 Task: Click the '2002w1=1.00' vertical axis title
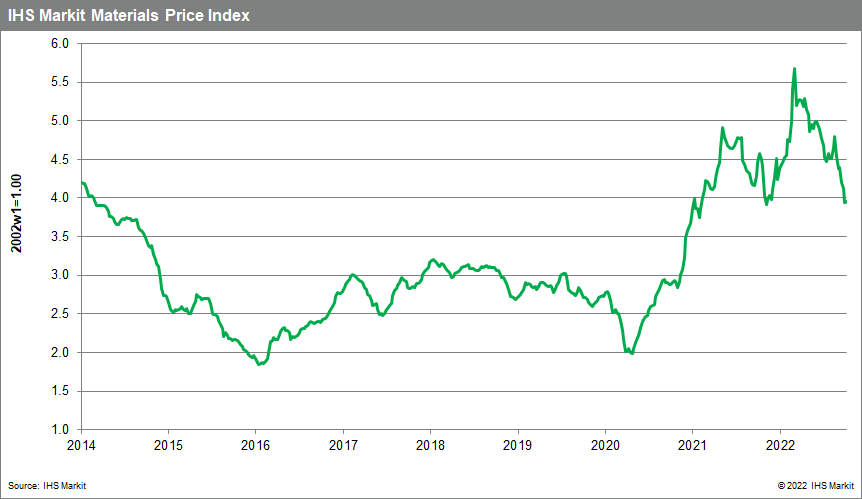pos(17,237)
